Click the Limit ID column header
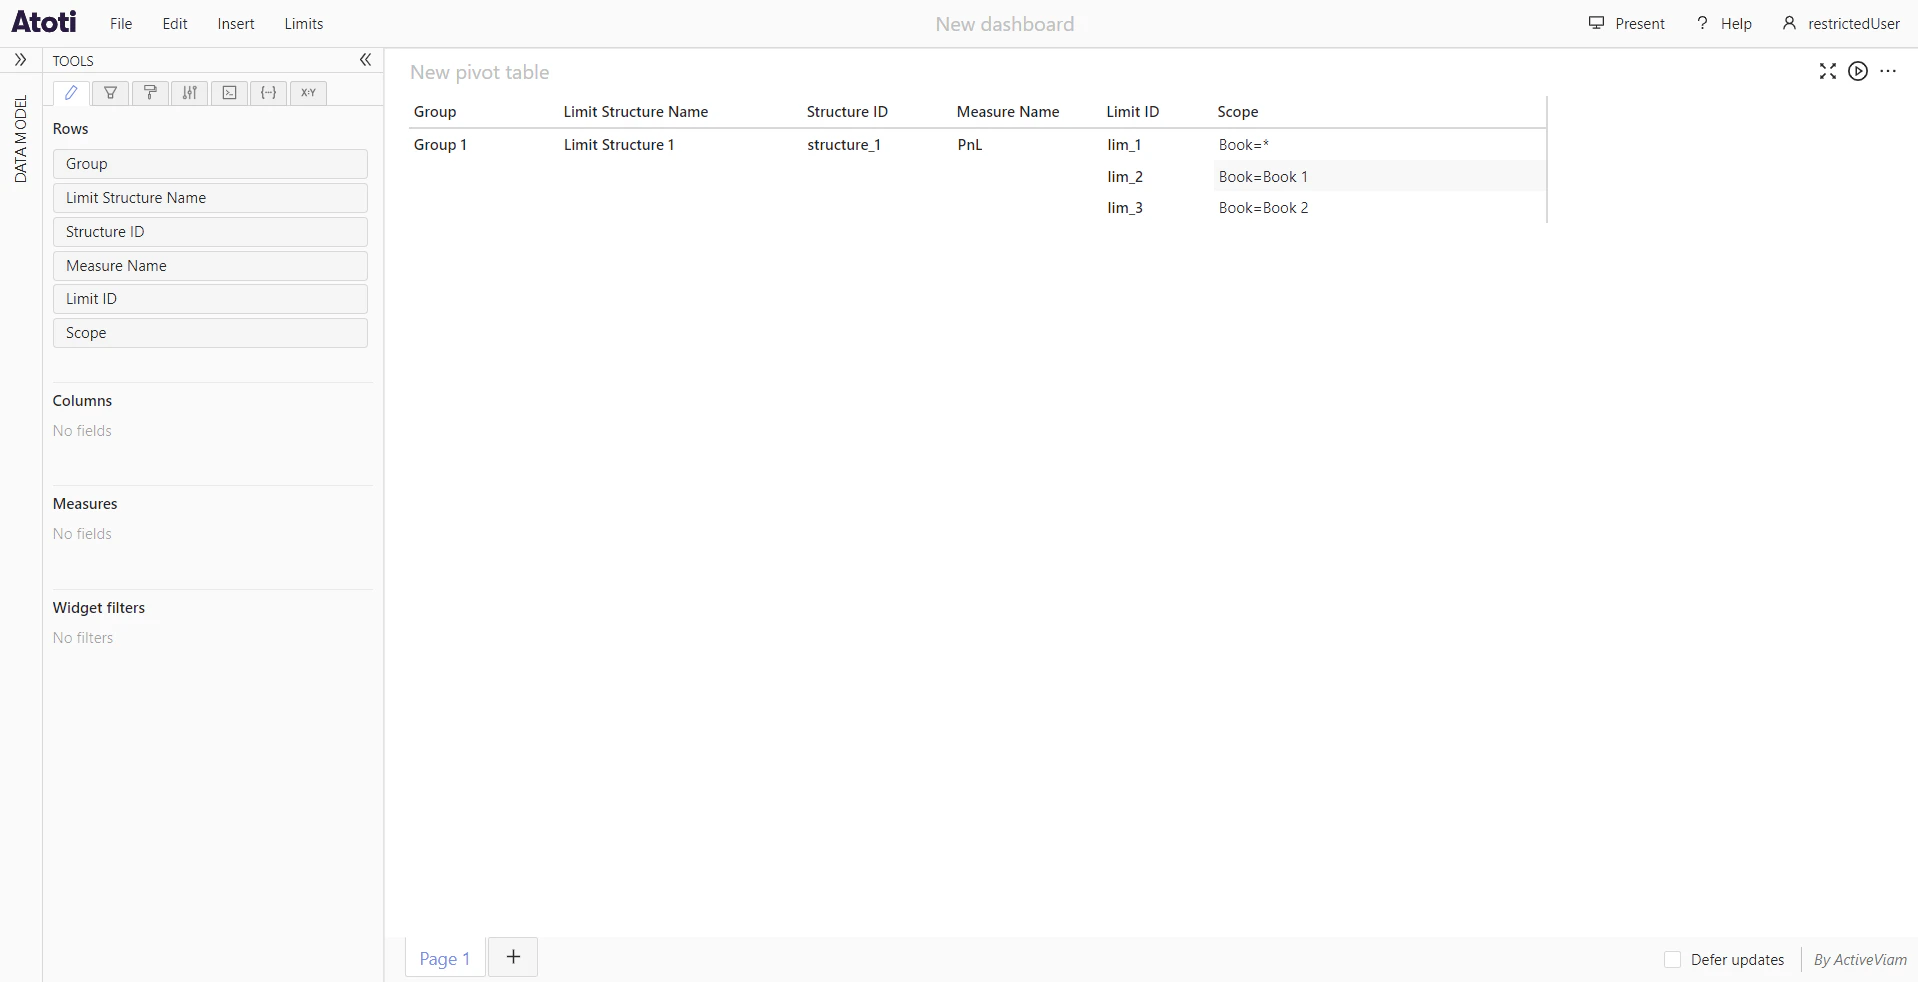 click(x=1133, y=112)
